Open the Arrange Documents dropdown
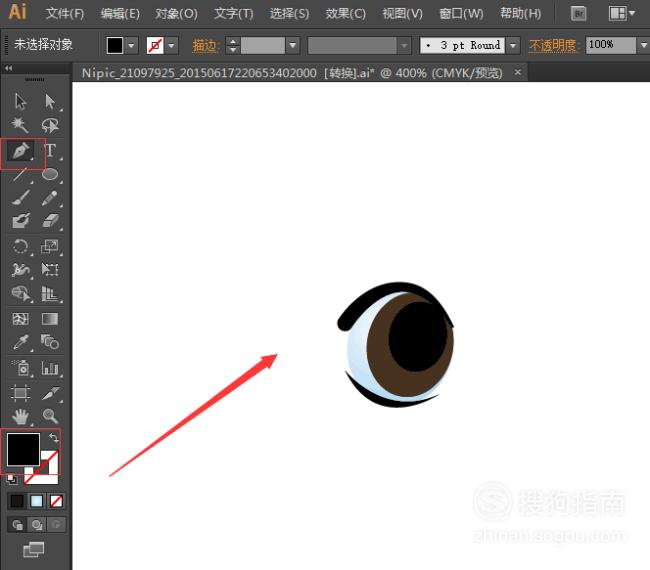Image resolution: width=650 pixels, height=570 pixels. tap(621, 14)
